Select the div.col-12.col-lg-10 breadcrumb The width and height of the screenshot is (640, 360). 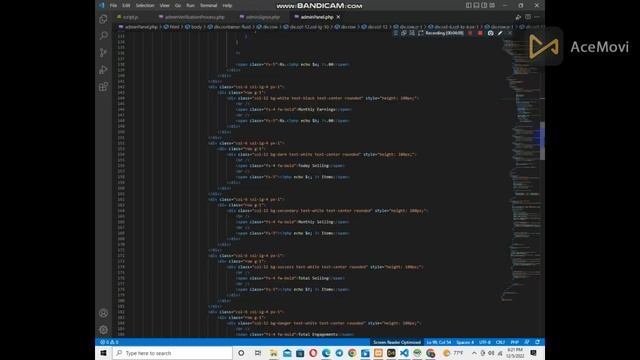[306, 27]
